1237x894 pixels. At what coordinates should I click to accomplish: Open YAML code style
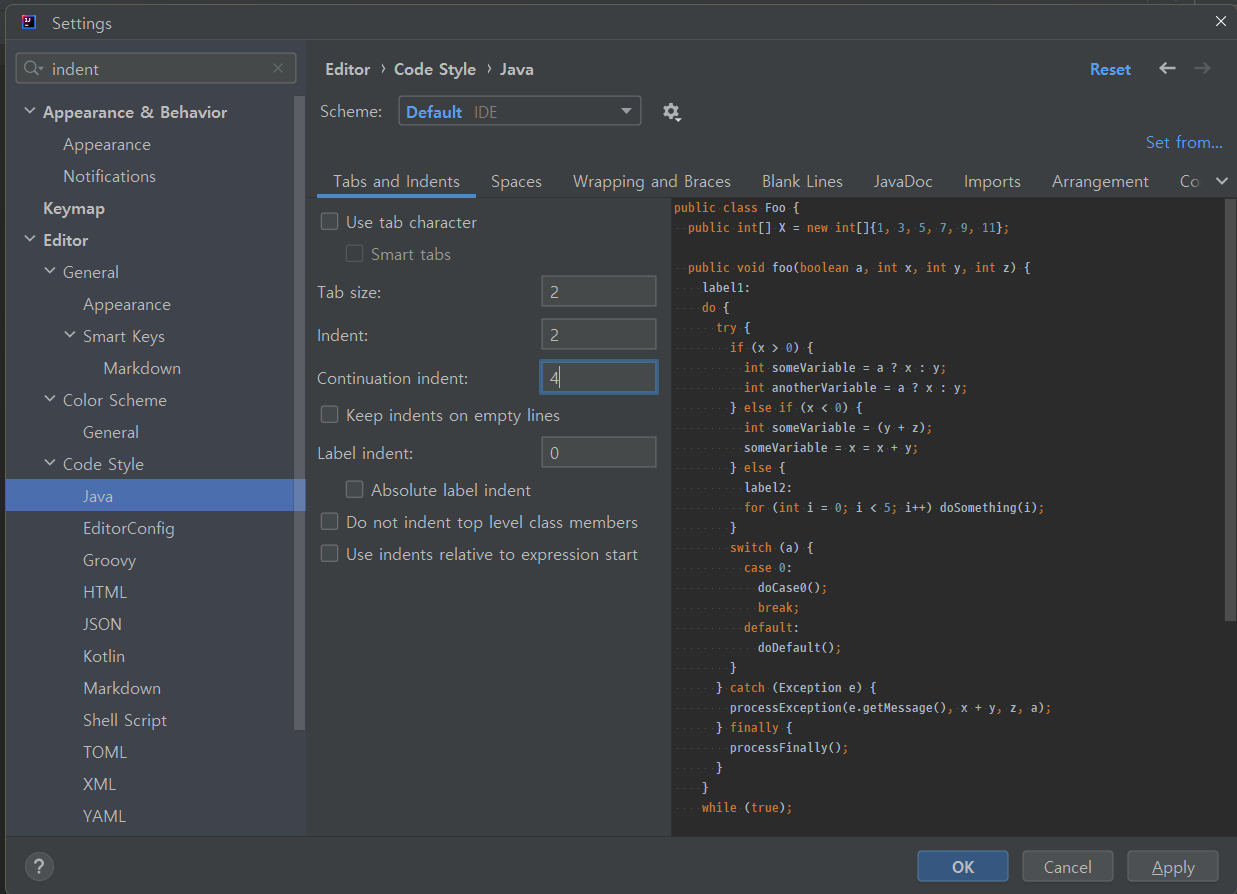pyautogui.click(x=104, y=816)
